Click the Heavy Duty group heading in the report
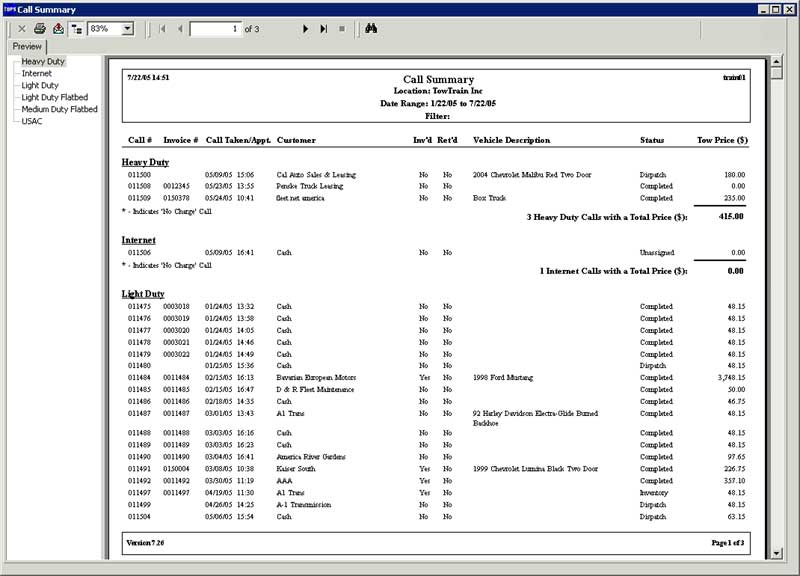 (145, 162)
